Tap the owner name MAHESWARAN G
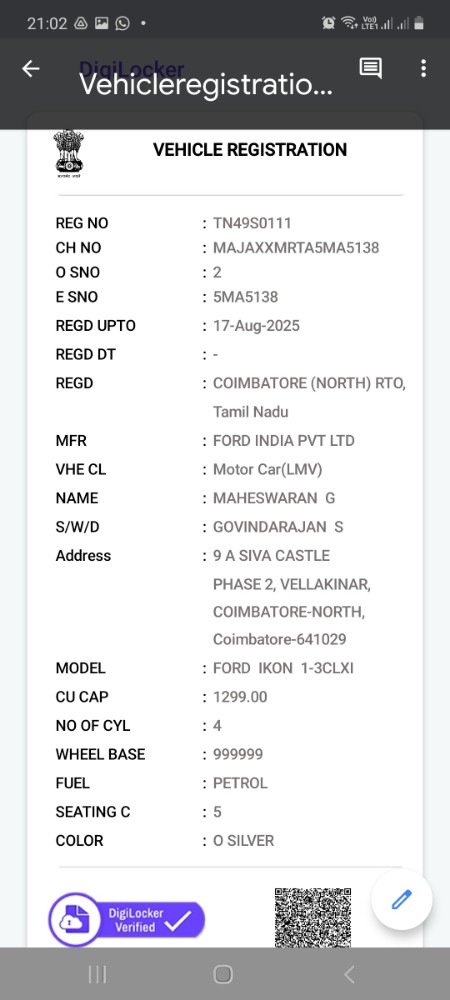 [x=274, y=498]
